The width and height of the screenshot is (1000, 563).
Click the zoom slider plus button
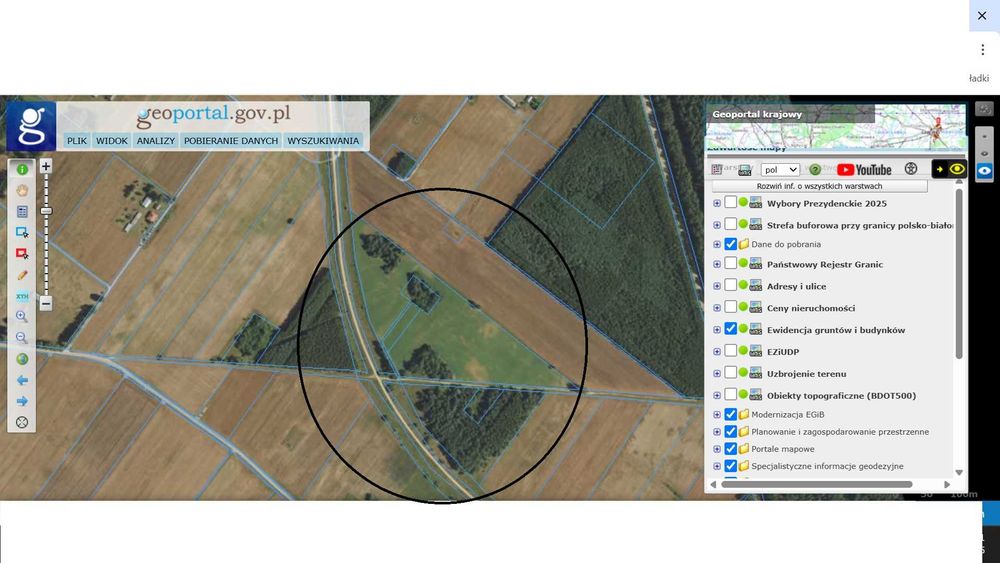(45, 166)
